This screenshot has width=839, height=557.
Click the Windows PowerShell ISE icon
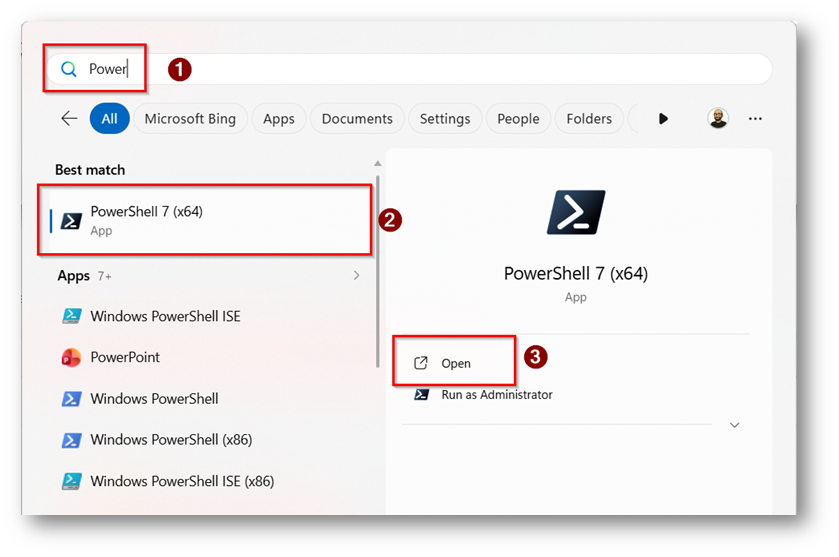[x=71, y=316]
